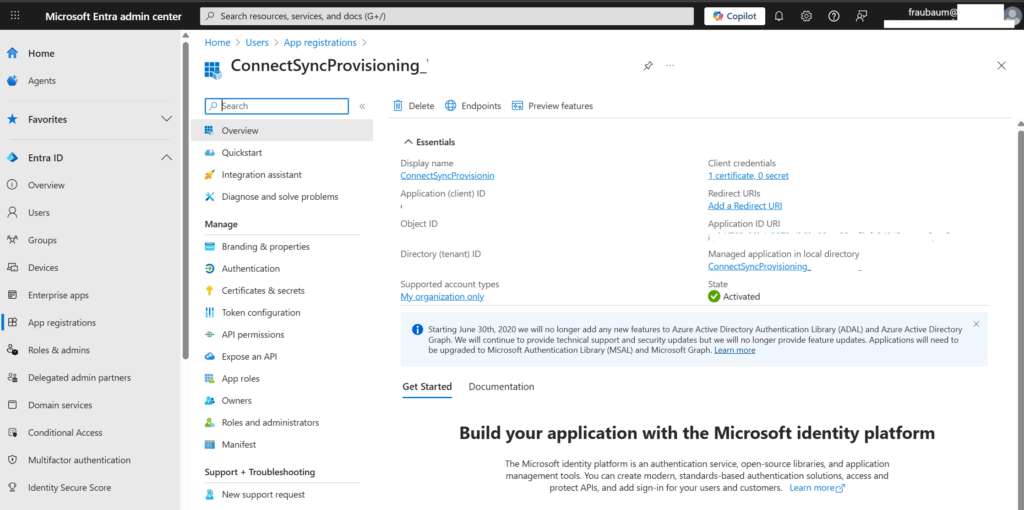Open Preview features in the command bar
This screenshot has height=510, width=1024.
click(x=552, y=106)
